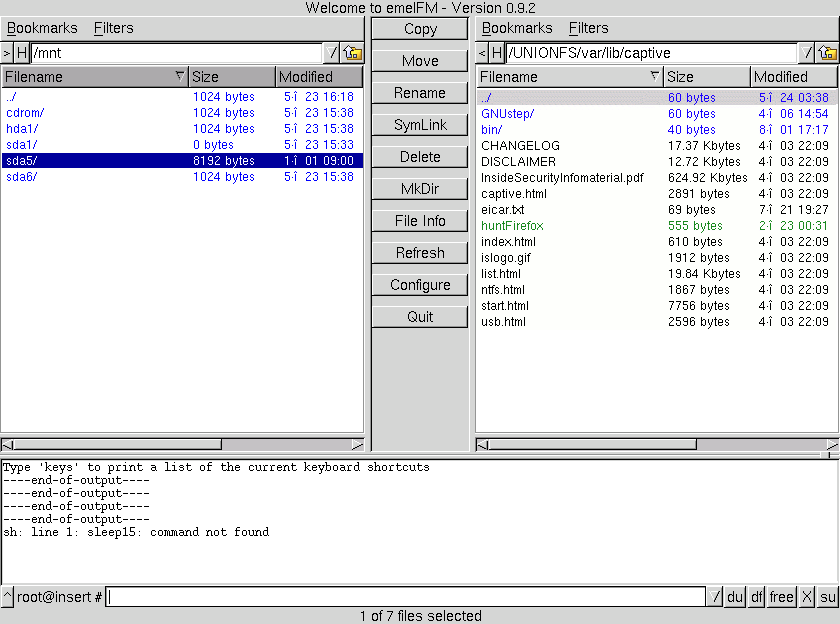Toggle the right pane's < arrow button
The image size is (840, 624).
[482, 53]
